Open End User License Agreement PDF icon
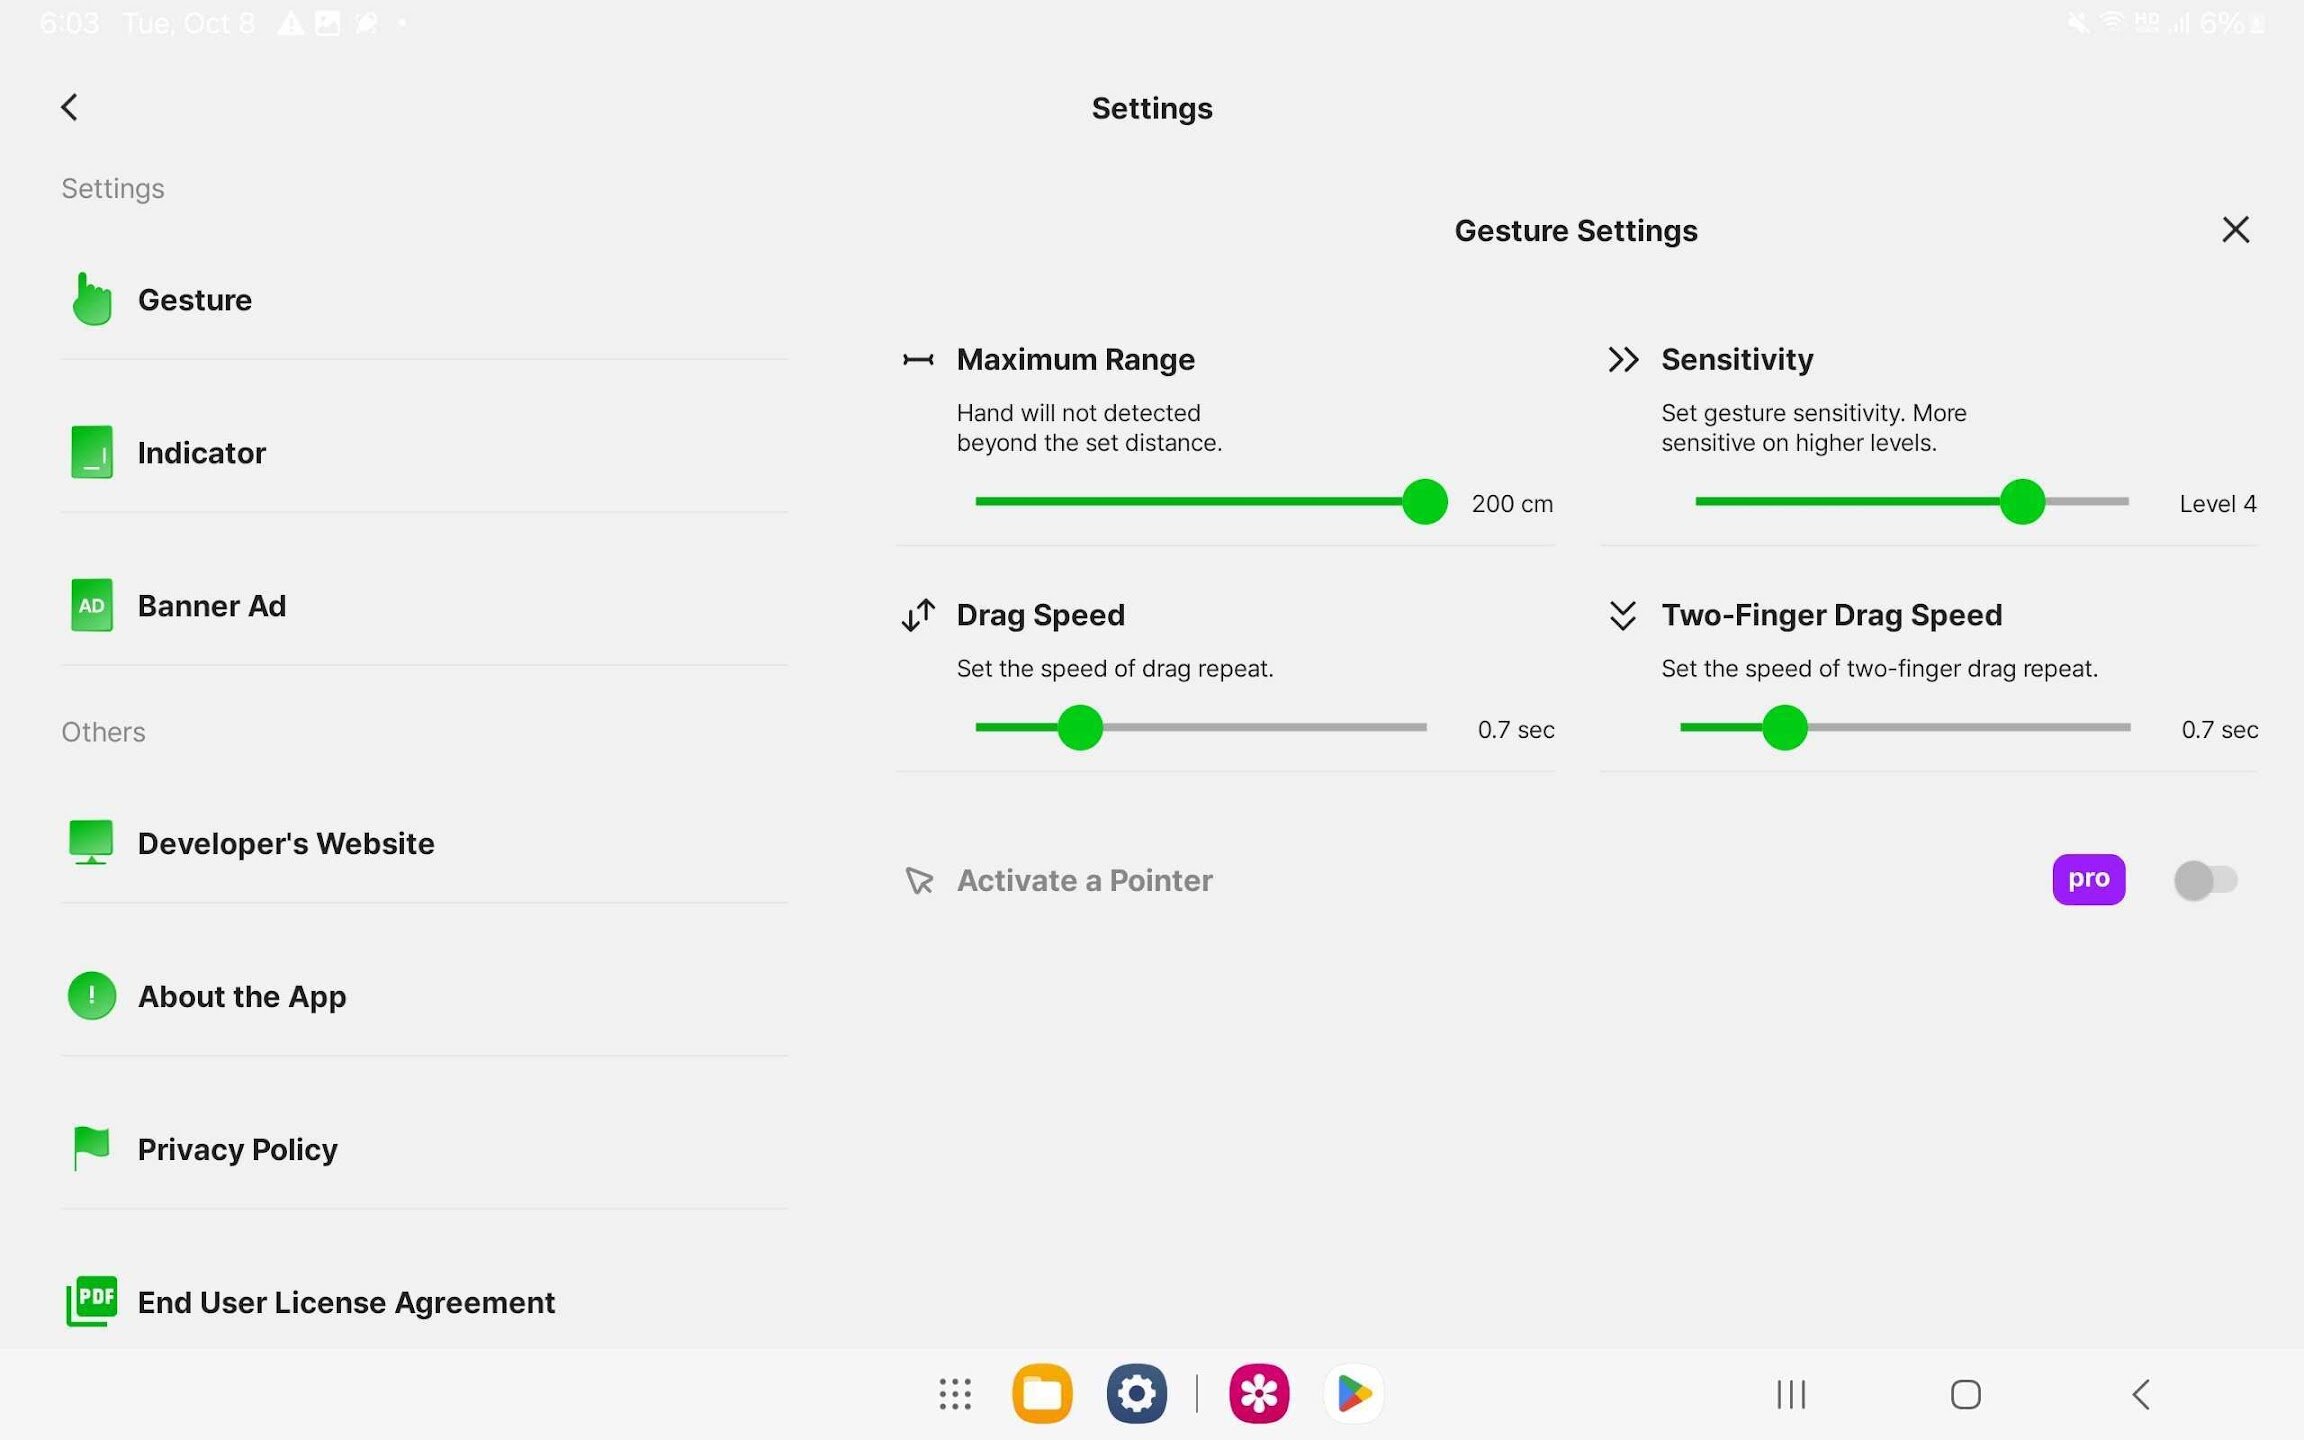This screenshot has width=2304, height=1440. 91,1301
